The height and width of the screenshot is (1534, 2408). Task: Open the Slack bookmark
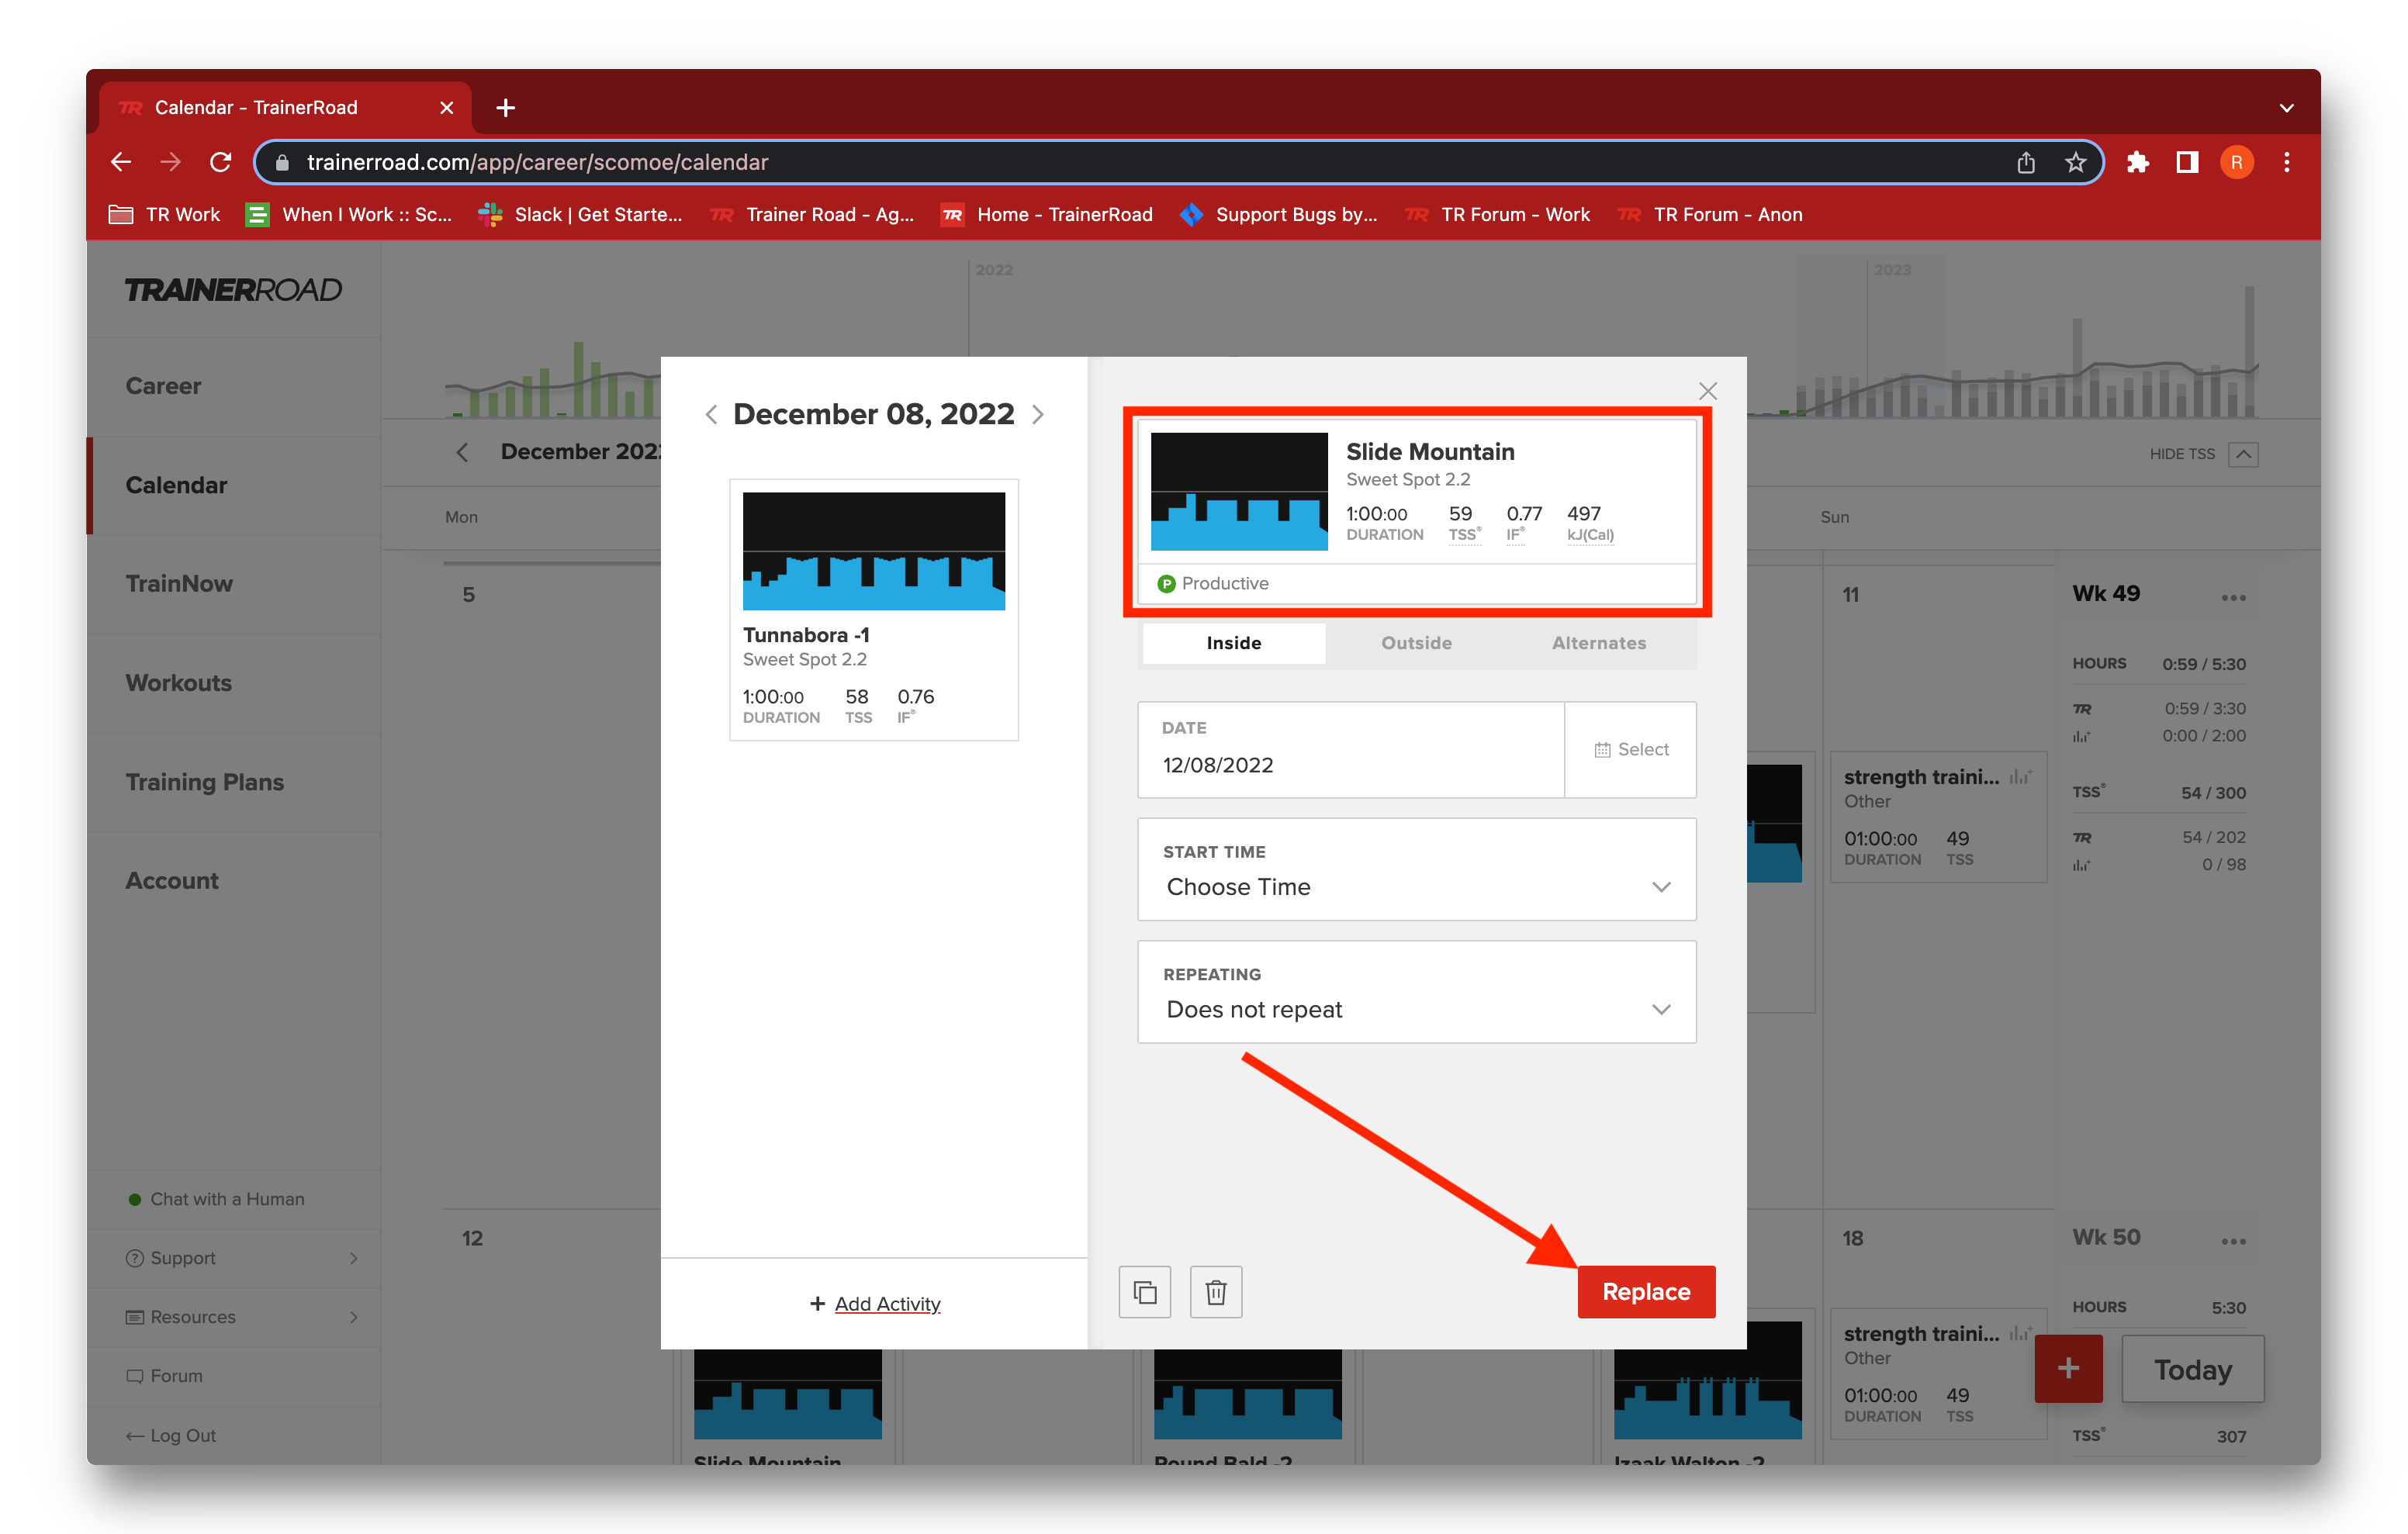click(x=581, y=214)
